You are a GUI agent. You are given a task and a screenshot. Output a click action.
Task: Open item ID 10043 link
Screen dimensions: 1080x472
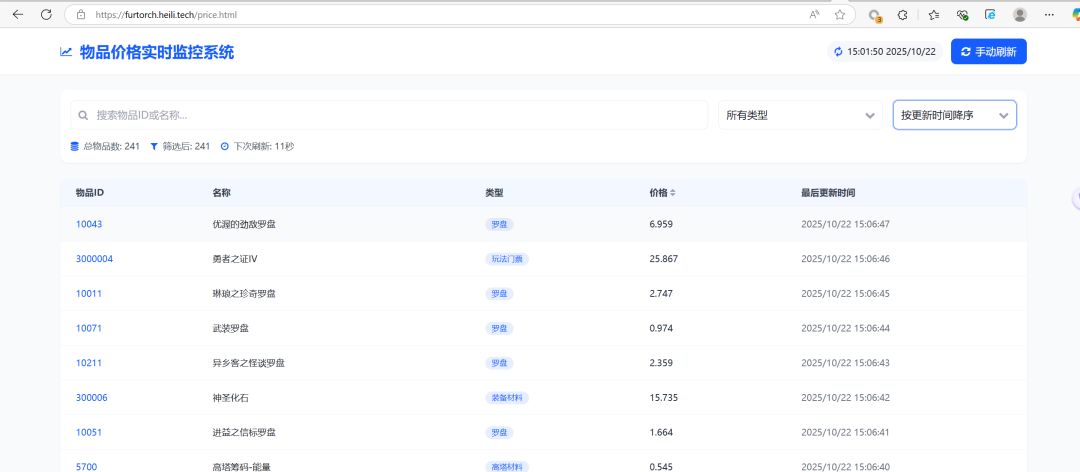[89, 224]
